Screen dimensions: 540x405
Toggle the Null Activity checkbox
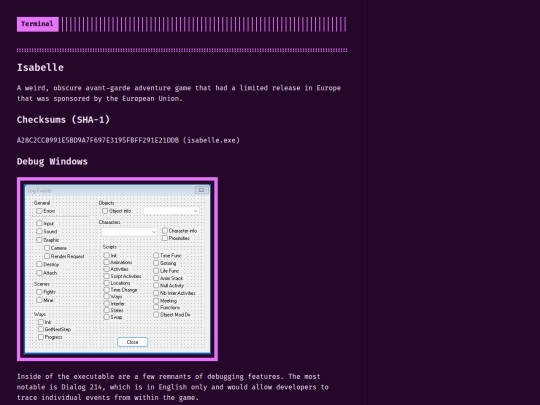[x=156, y=285]
